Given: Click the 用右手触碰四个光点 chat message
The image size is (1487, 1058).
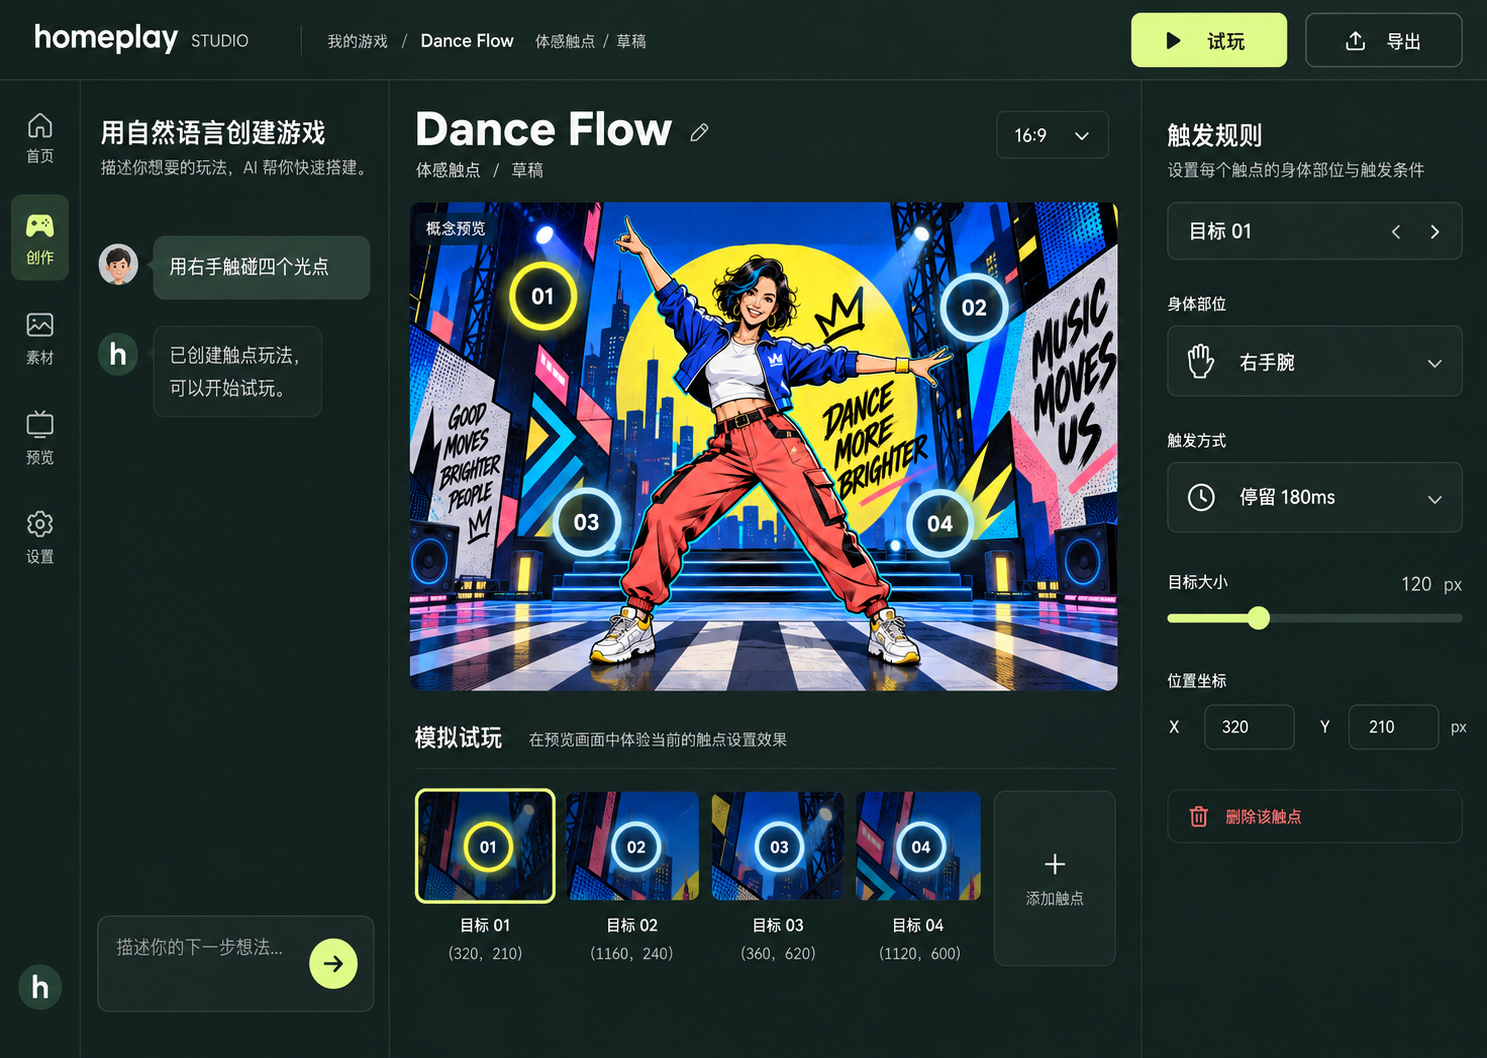Looking at the screenshot, I should tap(261, 267).
